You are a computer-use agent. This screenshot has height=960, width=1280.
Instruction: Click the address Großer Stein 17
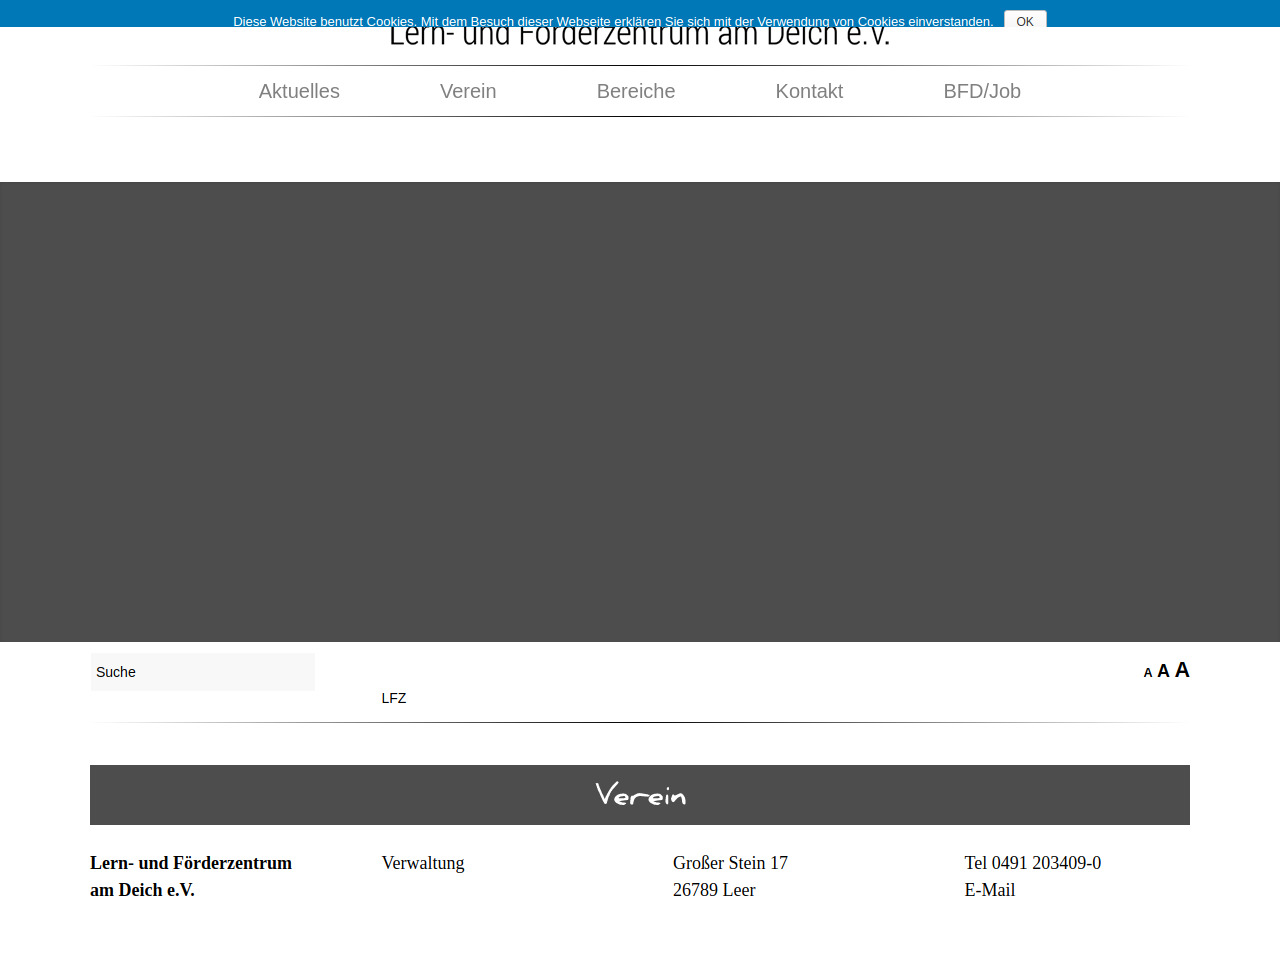pos(730,863)
